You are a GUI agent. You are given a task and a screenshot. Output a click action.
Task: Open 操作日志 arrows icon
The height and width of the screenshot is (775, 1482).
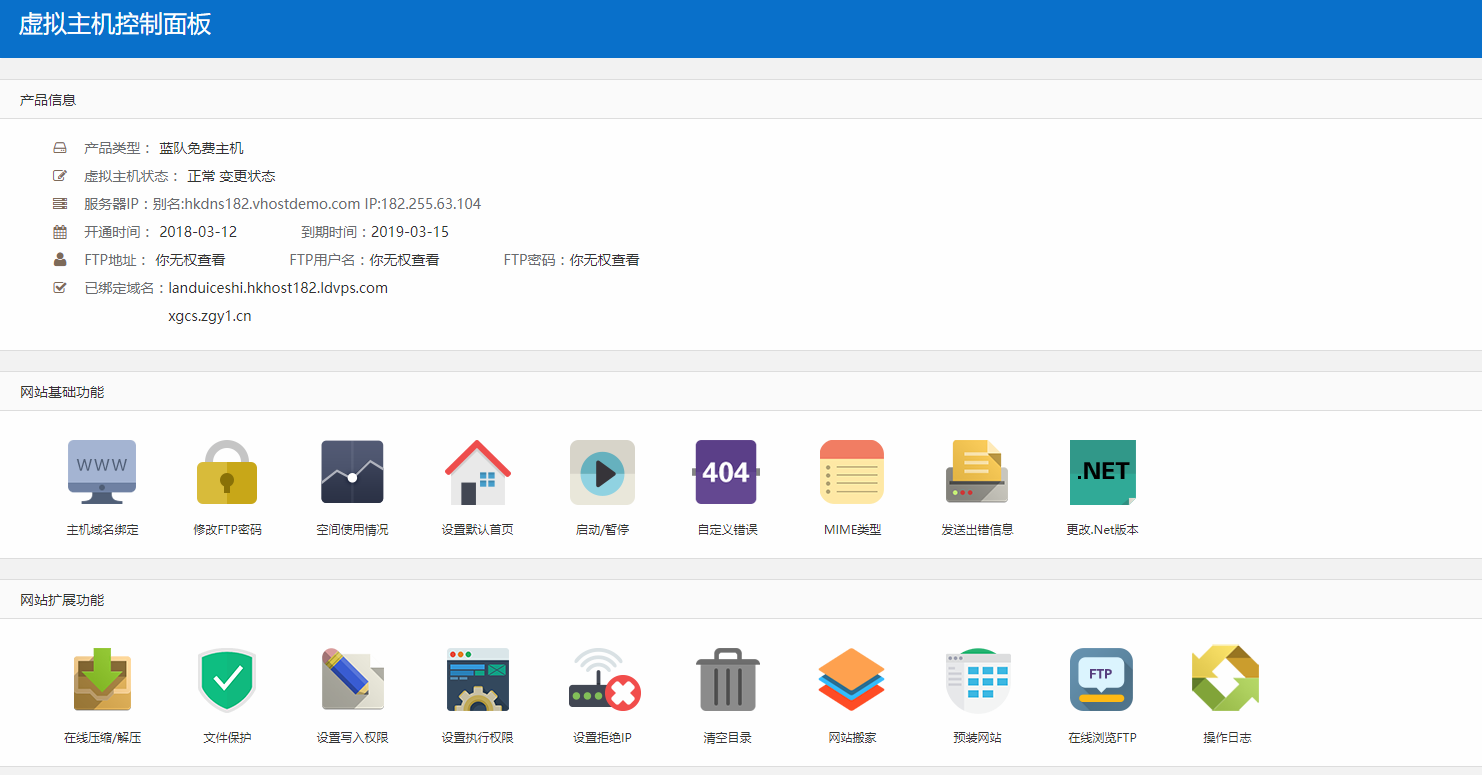coord(1226,680)
